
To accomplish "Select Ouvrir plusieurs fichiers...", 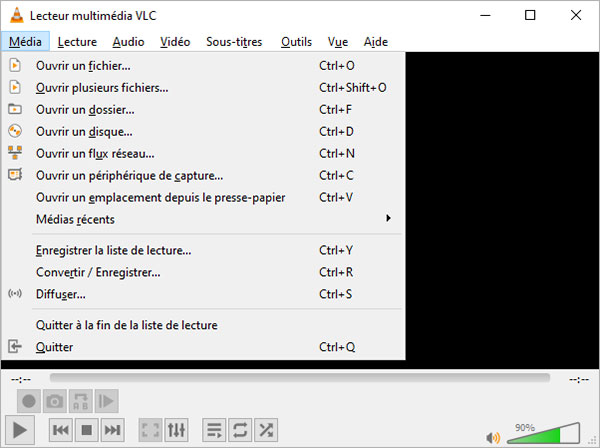I will [x=203, y=88].
